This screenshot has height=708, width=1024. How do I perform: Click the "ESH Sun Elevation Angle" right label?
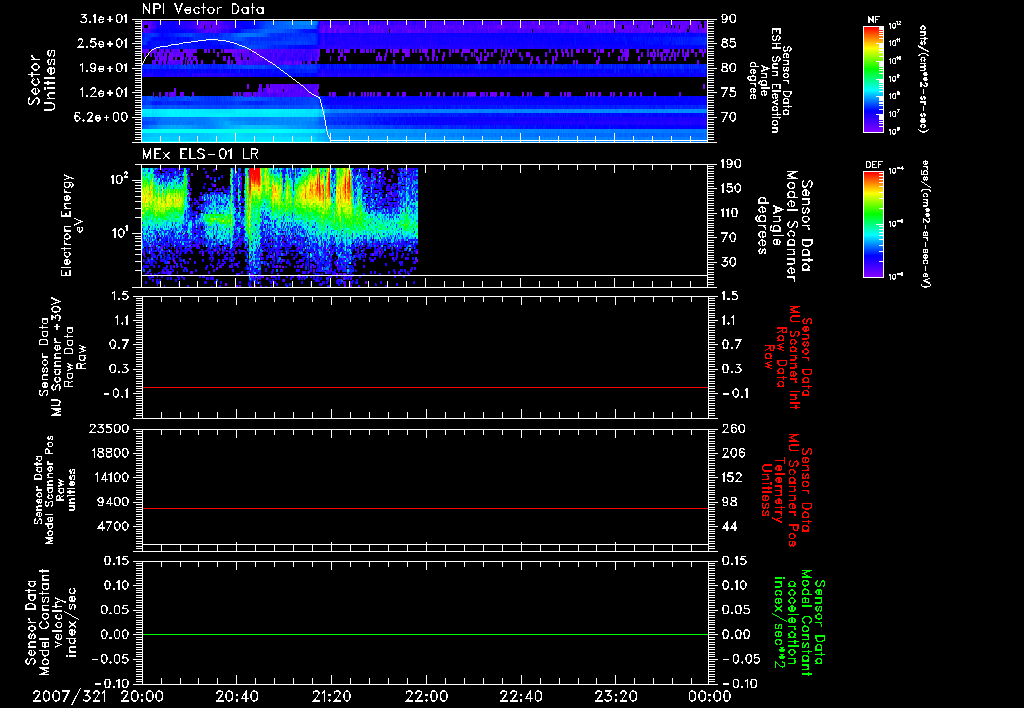point(770,80)
